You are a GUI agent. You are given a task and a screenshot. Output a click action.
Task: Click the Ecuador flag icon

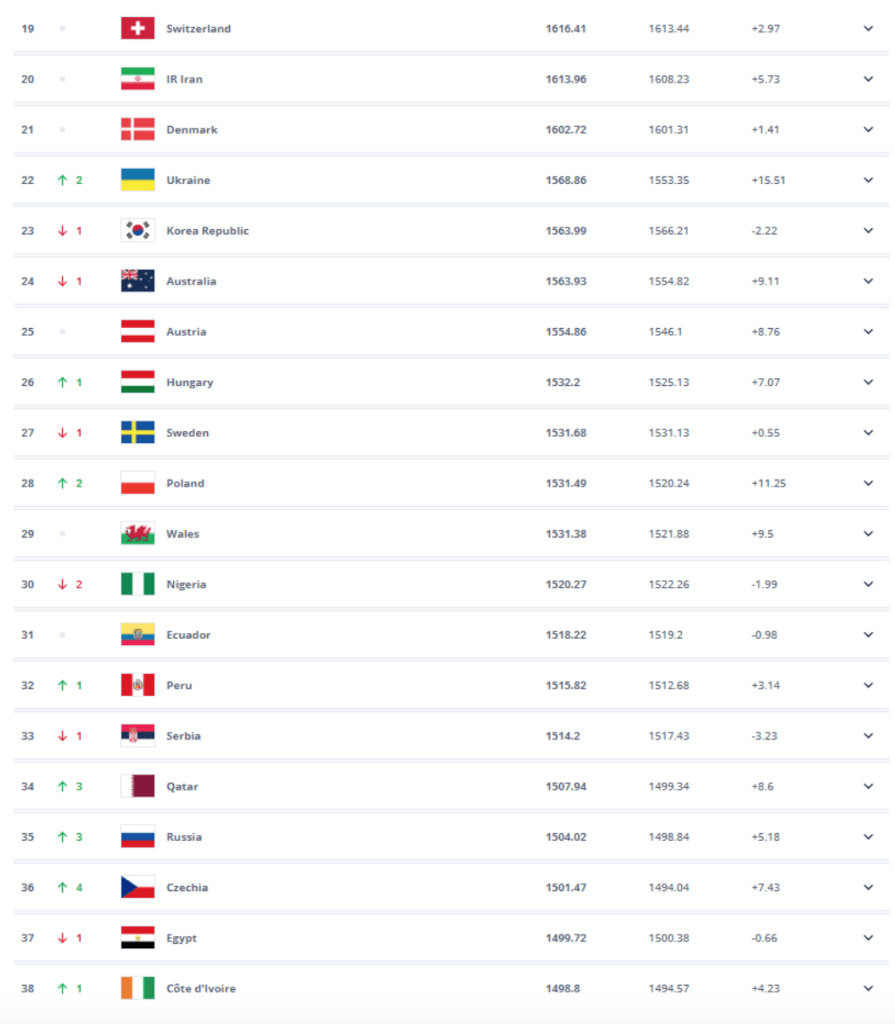tap(138, 634)
